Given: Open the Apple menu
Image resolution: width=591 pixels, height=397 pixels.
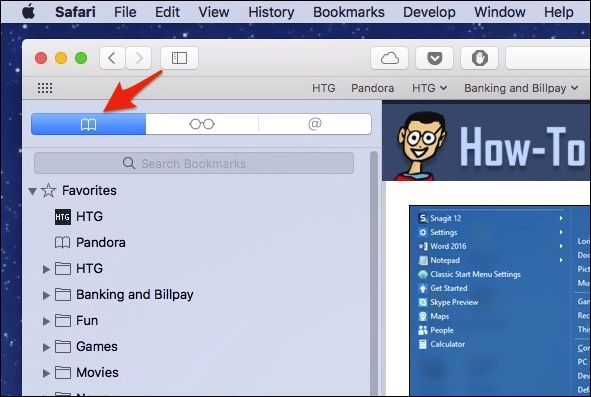Looking at the screenshot, I should click(x=29, y=12).
